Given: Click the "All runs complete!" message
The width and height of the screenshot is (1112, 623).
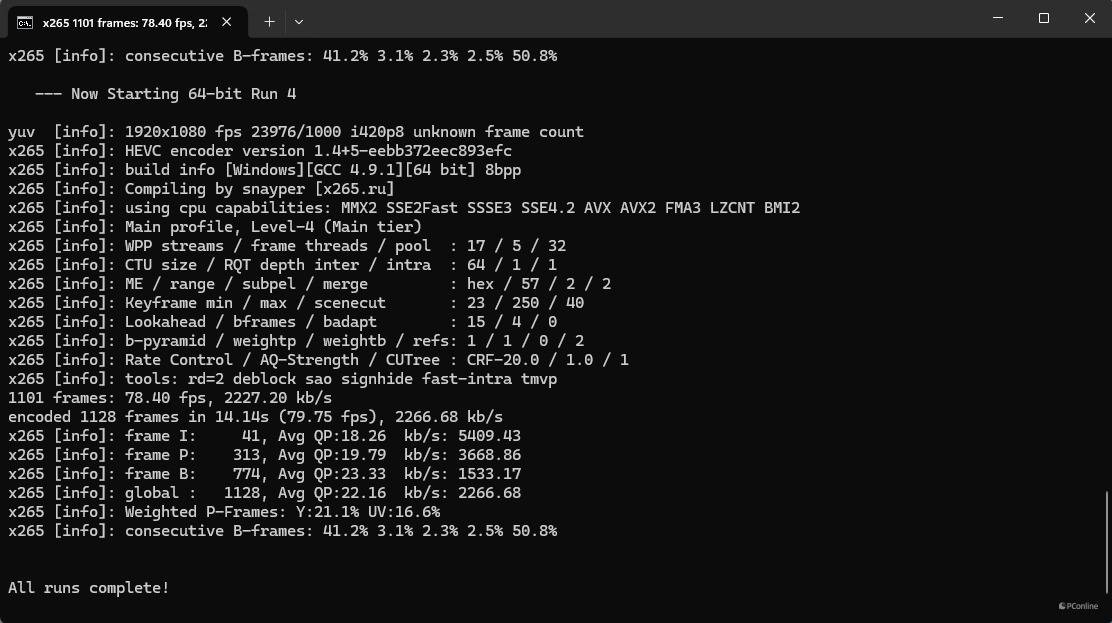Looking at the screenshot, I should [89, 588].
